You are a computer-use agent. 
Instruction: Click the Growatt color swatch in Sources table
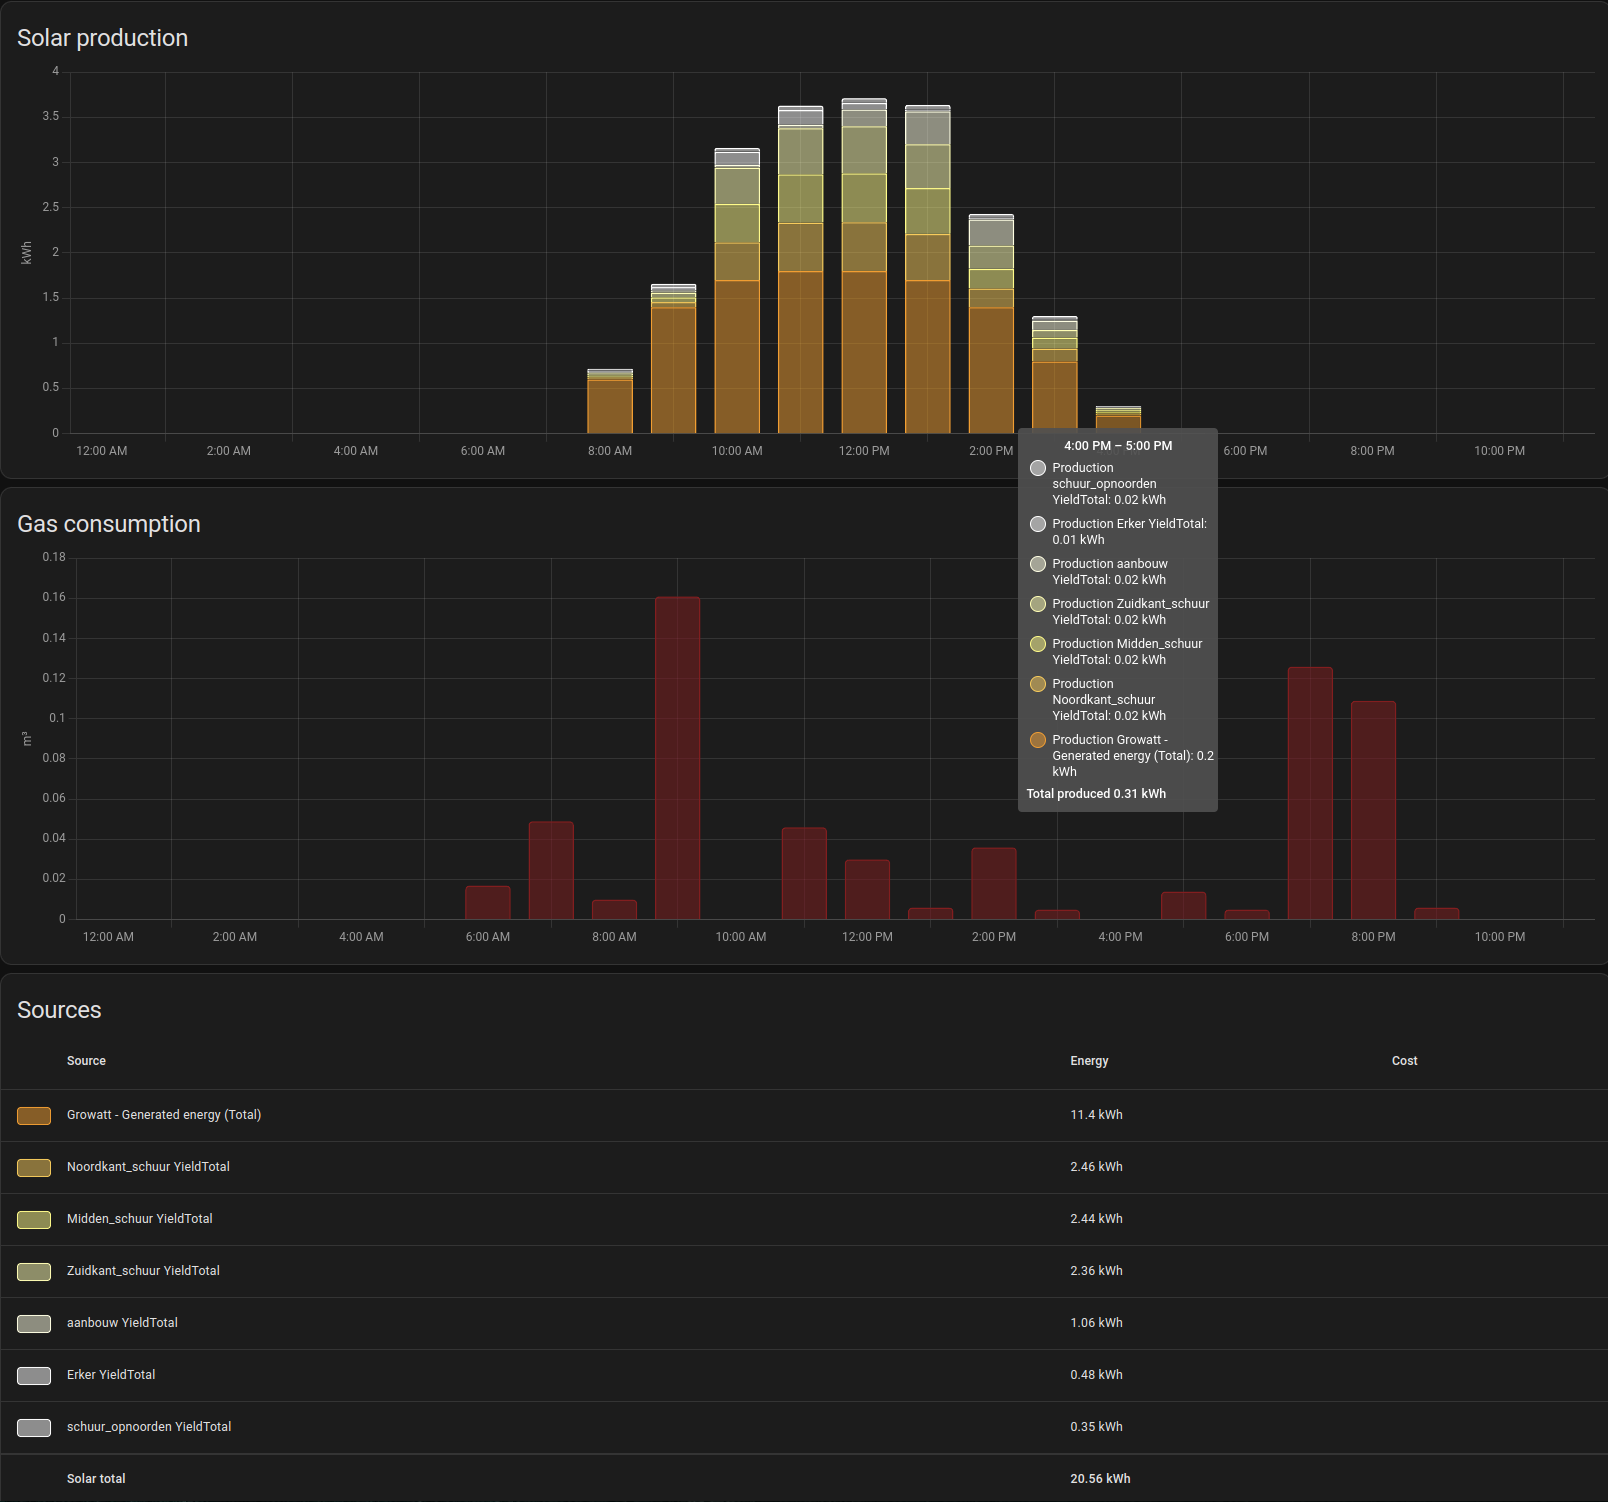click(x=34, y=1116)
